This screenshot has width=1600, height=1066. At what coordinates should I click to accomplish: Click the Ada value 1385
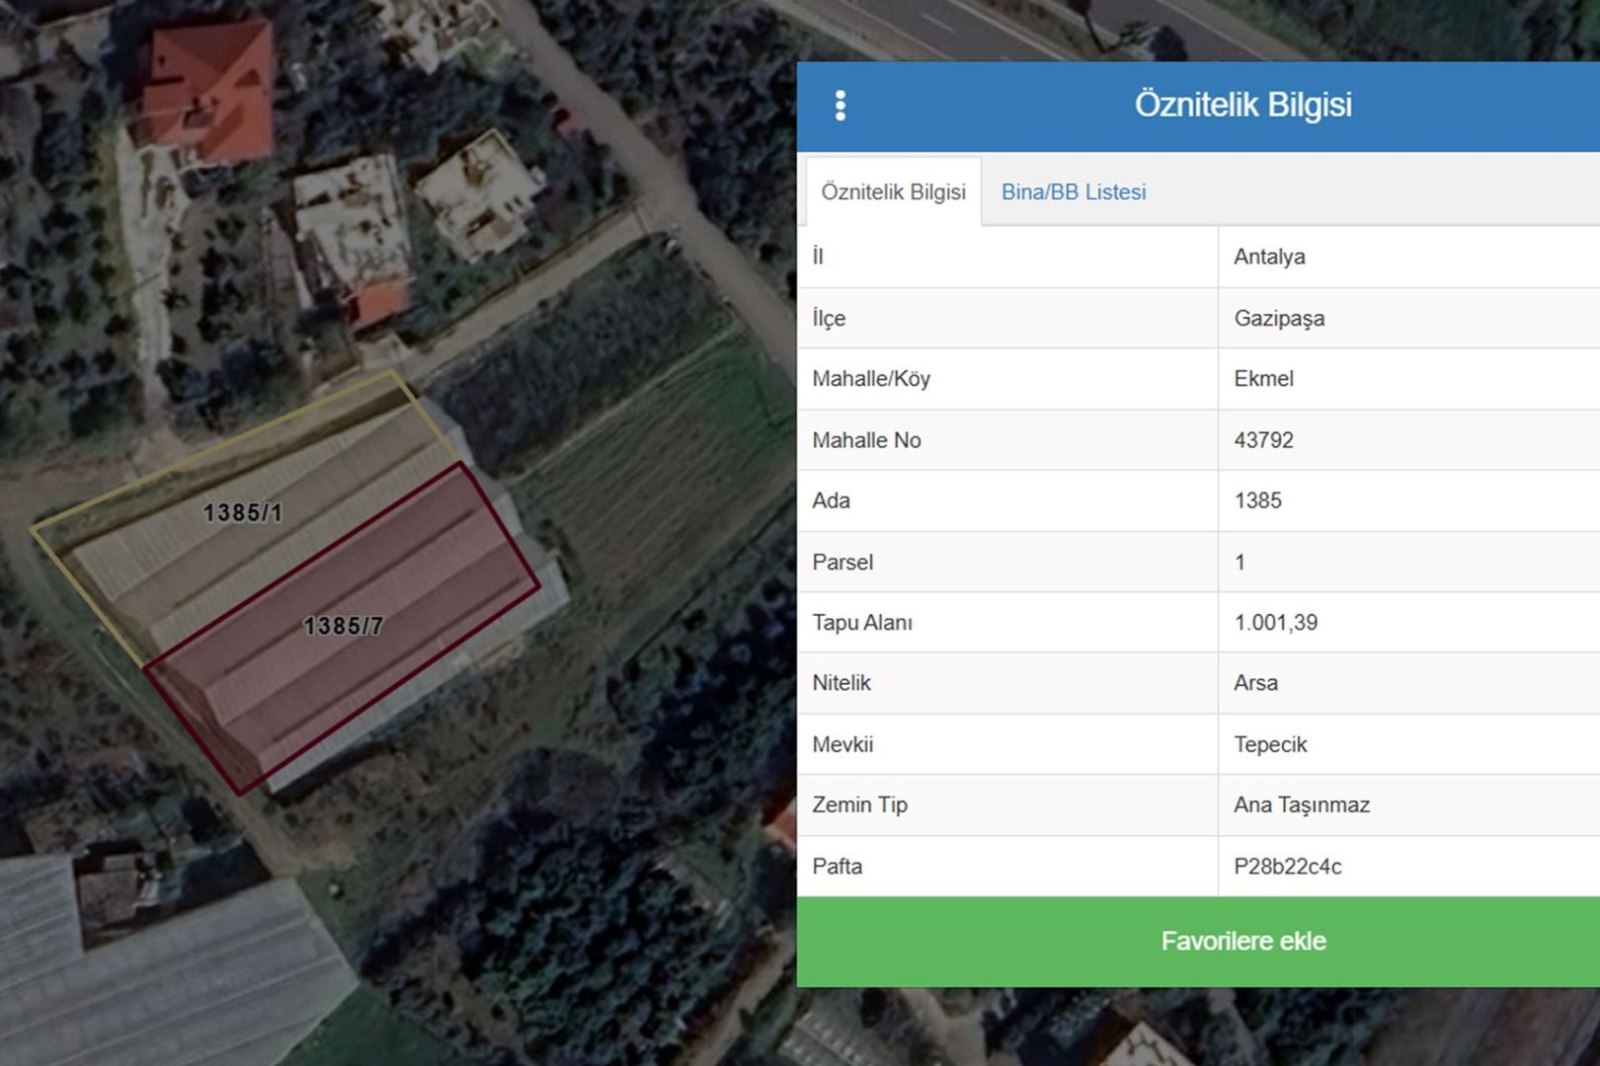click(1257, 501)
